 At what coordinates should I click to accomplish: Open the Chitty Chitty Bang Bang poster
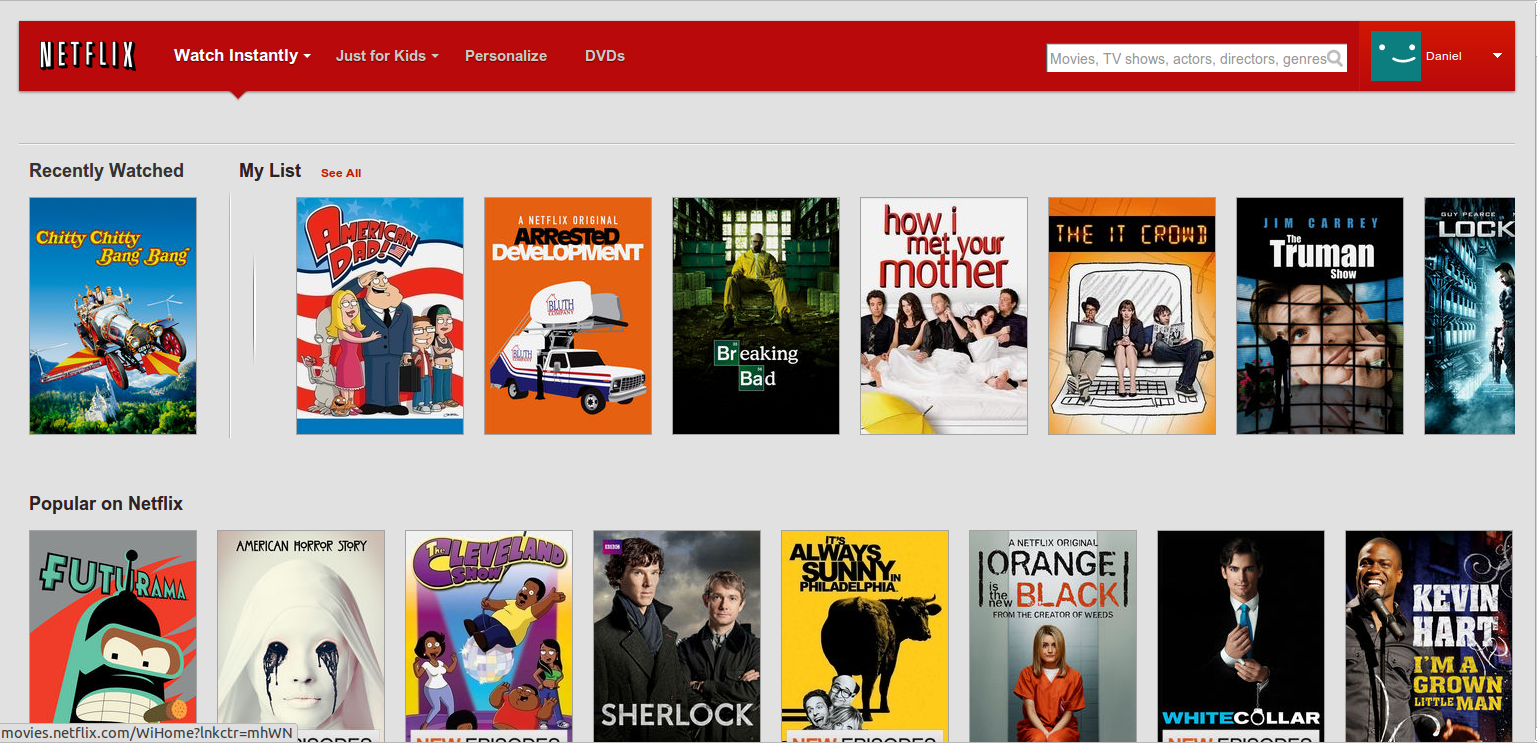pyautogui.click(x=113, y=316)
